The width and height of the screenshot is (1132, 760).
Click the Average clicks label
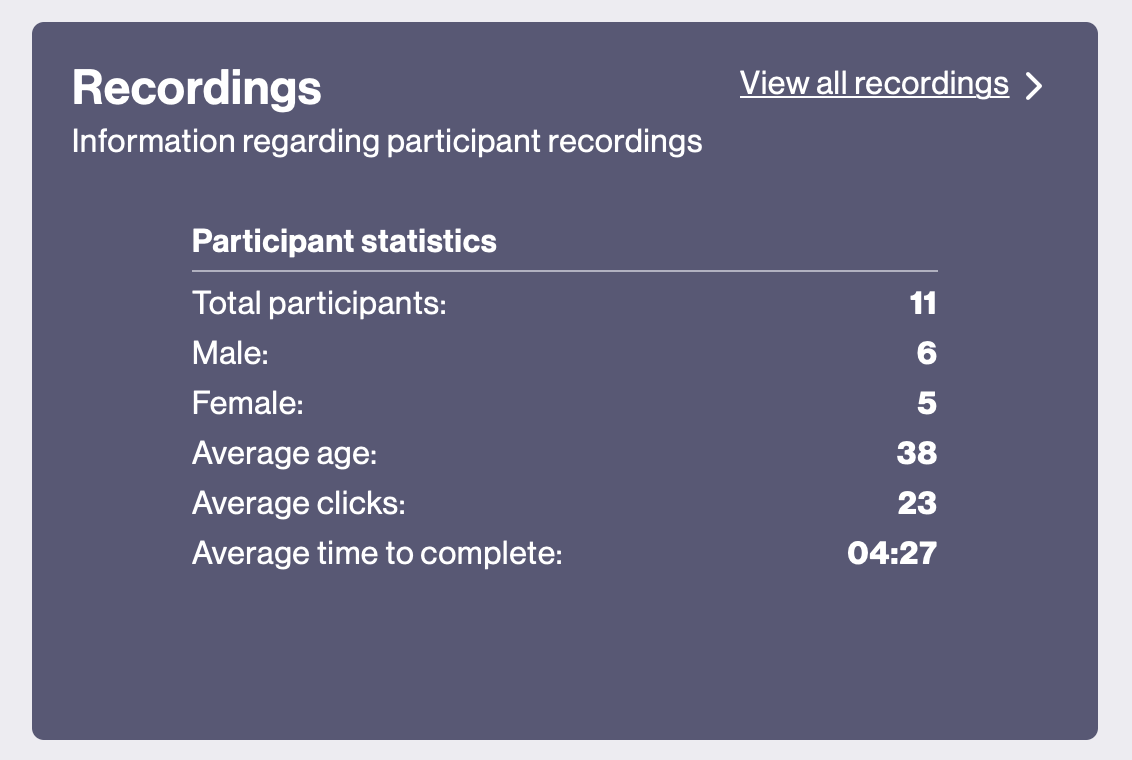coord(299,503)
